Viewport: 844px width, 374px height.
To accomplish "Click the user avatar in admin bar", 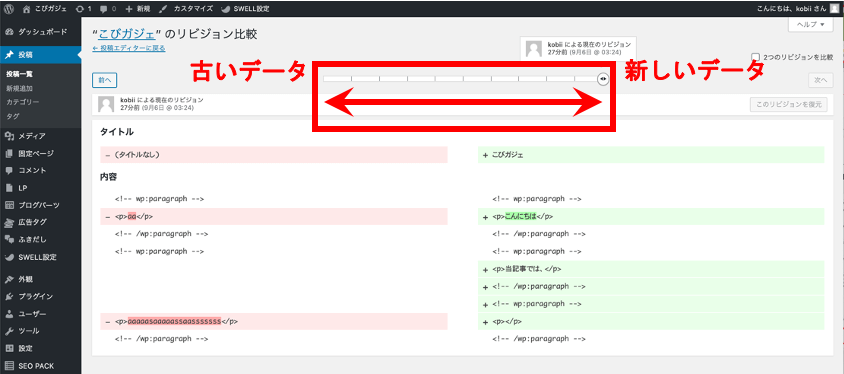I will [834, 9].
